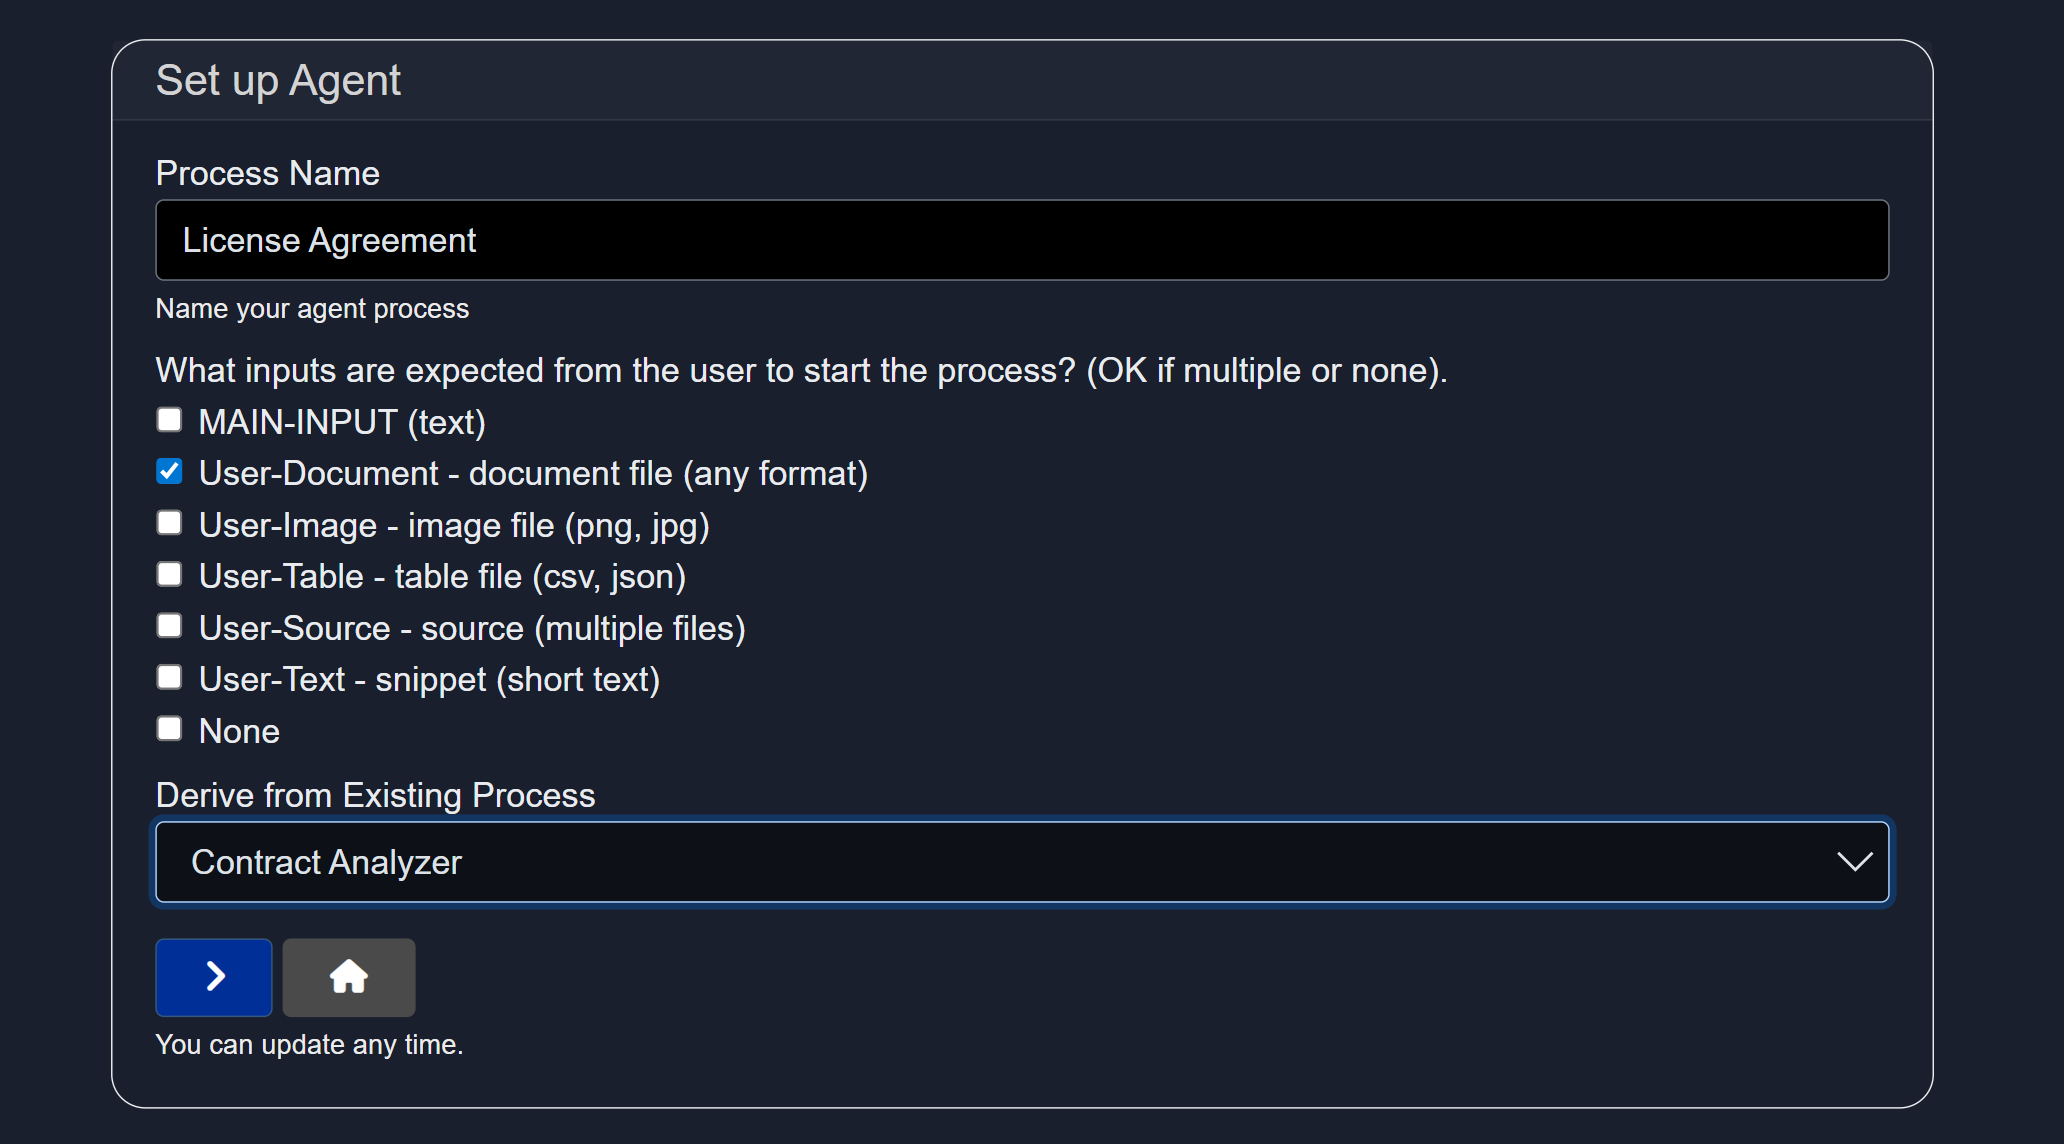Viewport: 2064px width, 1144px height.
Task: Click the 'User-Image - image file' label text
Action: [454, 526]
